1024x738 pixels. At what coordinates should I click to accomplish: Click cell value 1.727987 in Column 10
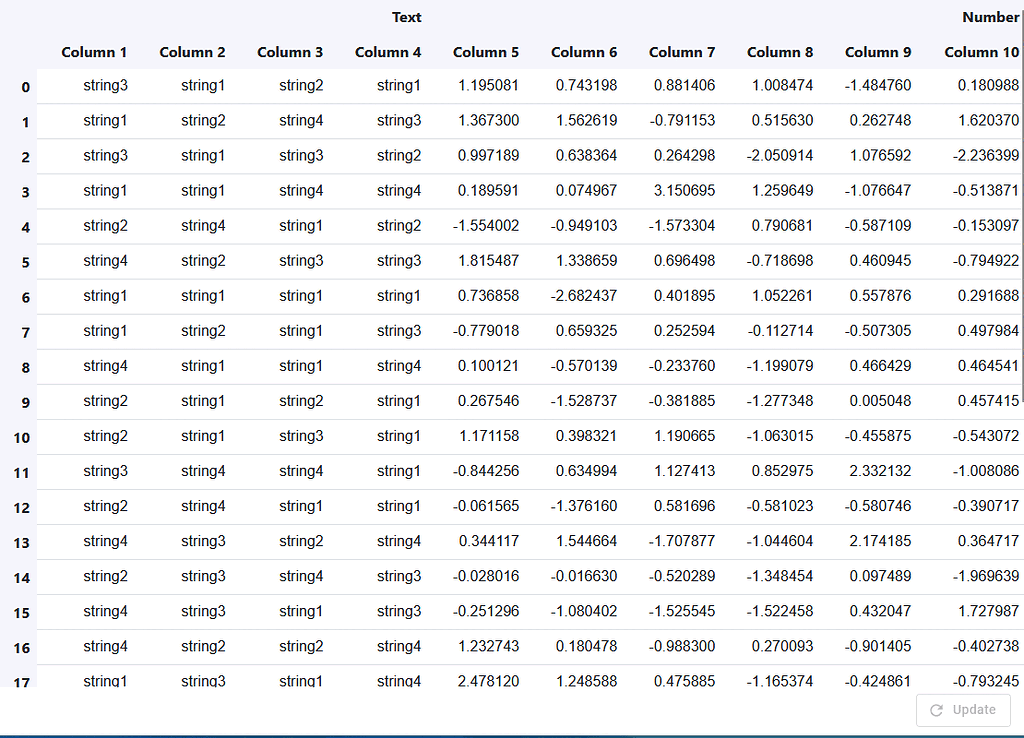coord(982,611)
